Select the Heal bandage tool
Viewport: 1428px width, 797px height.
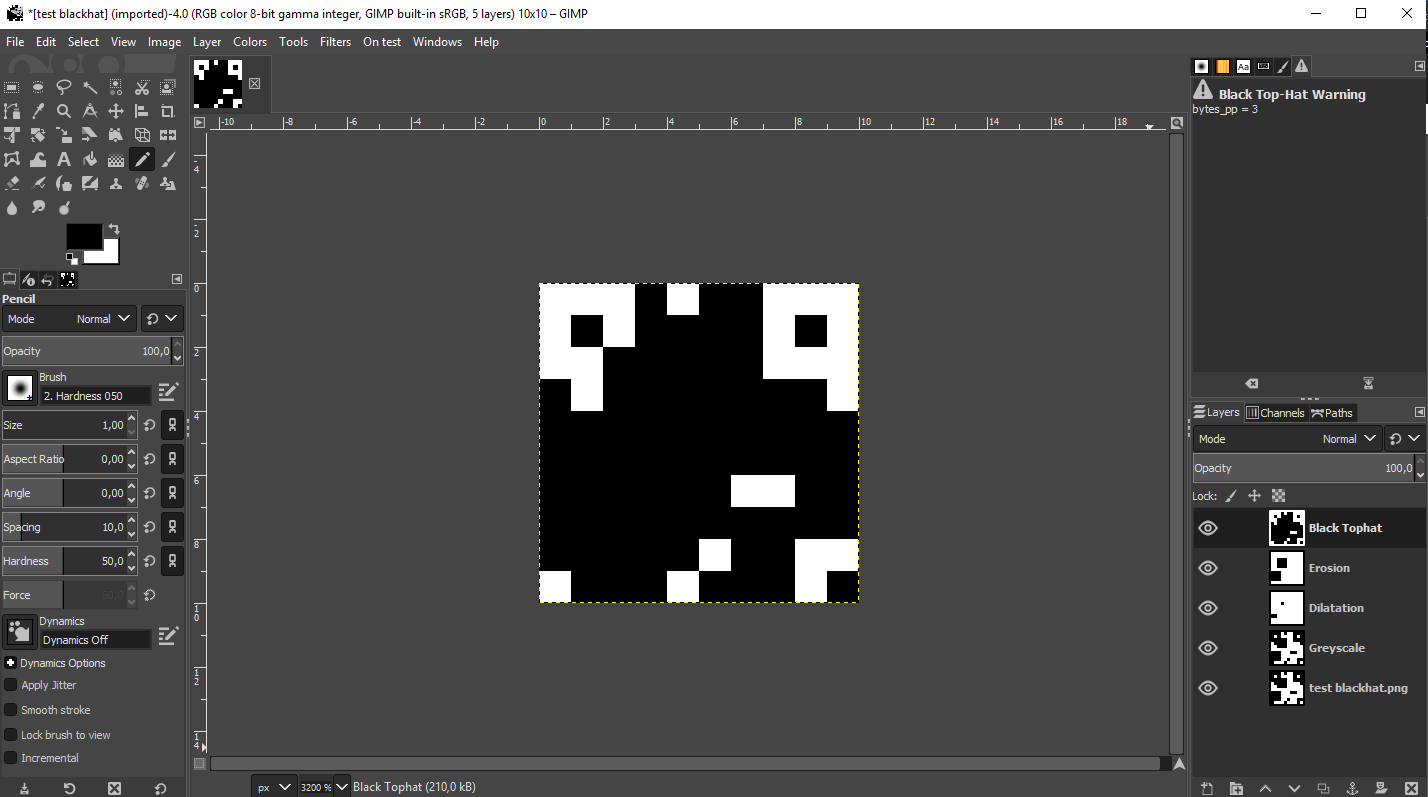click(x=142, y=183)
